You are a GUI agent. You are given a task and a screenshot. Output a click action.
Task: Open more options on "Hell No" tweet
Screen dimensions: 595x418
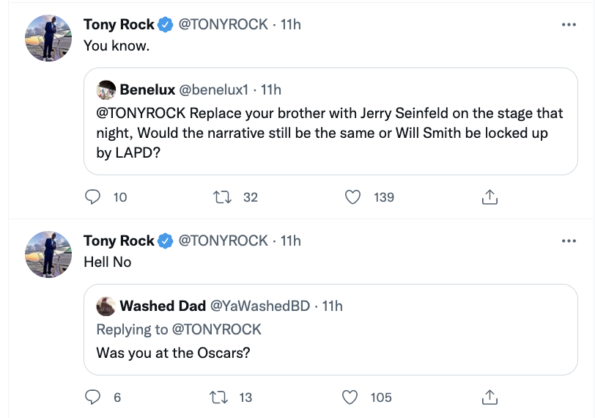coord(569,241)
